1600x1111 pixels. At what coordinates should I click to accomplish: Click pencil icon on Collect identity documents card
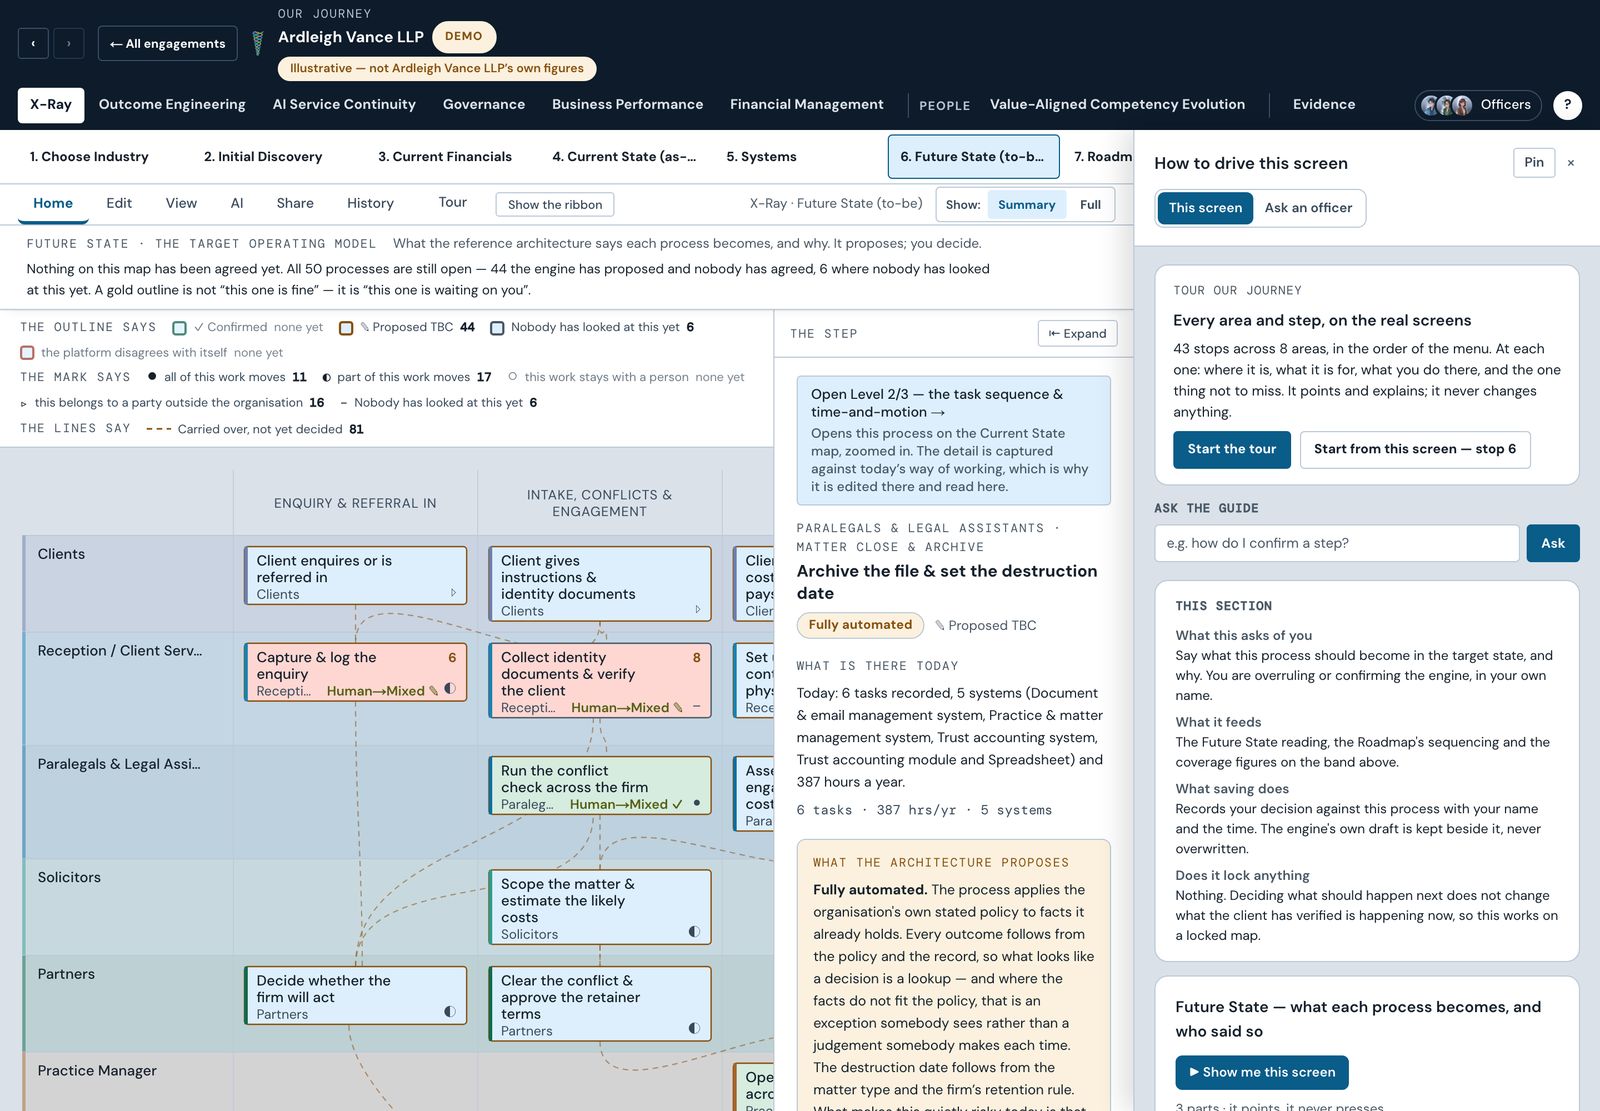click(x=678, y=707)
